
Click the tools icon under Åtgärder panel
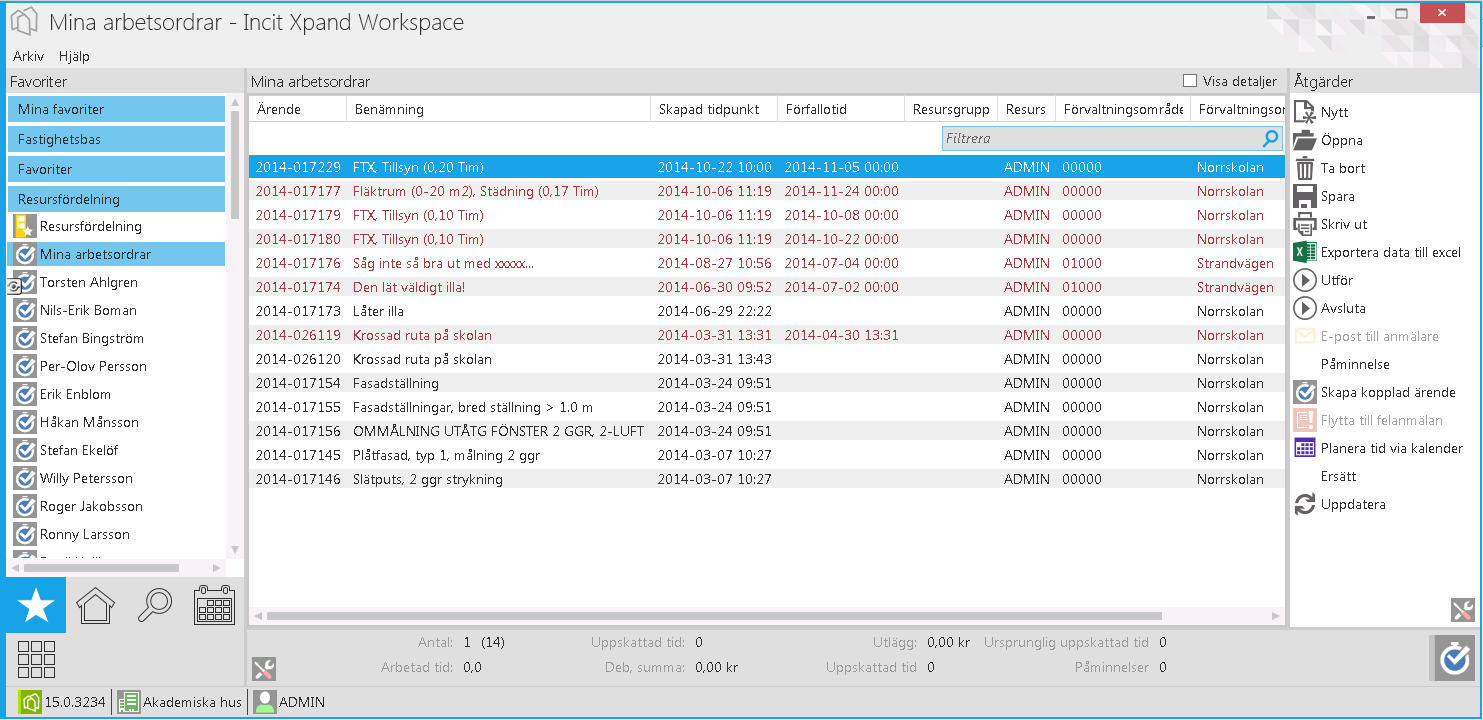[1462, 610]
